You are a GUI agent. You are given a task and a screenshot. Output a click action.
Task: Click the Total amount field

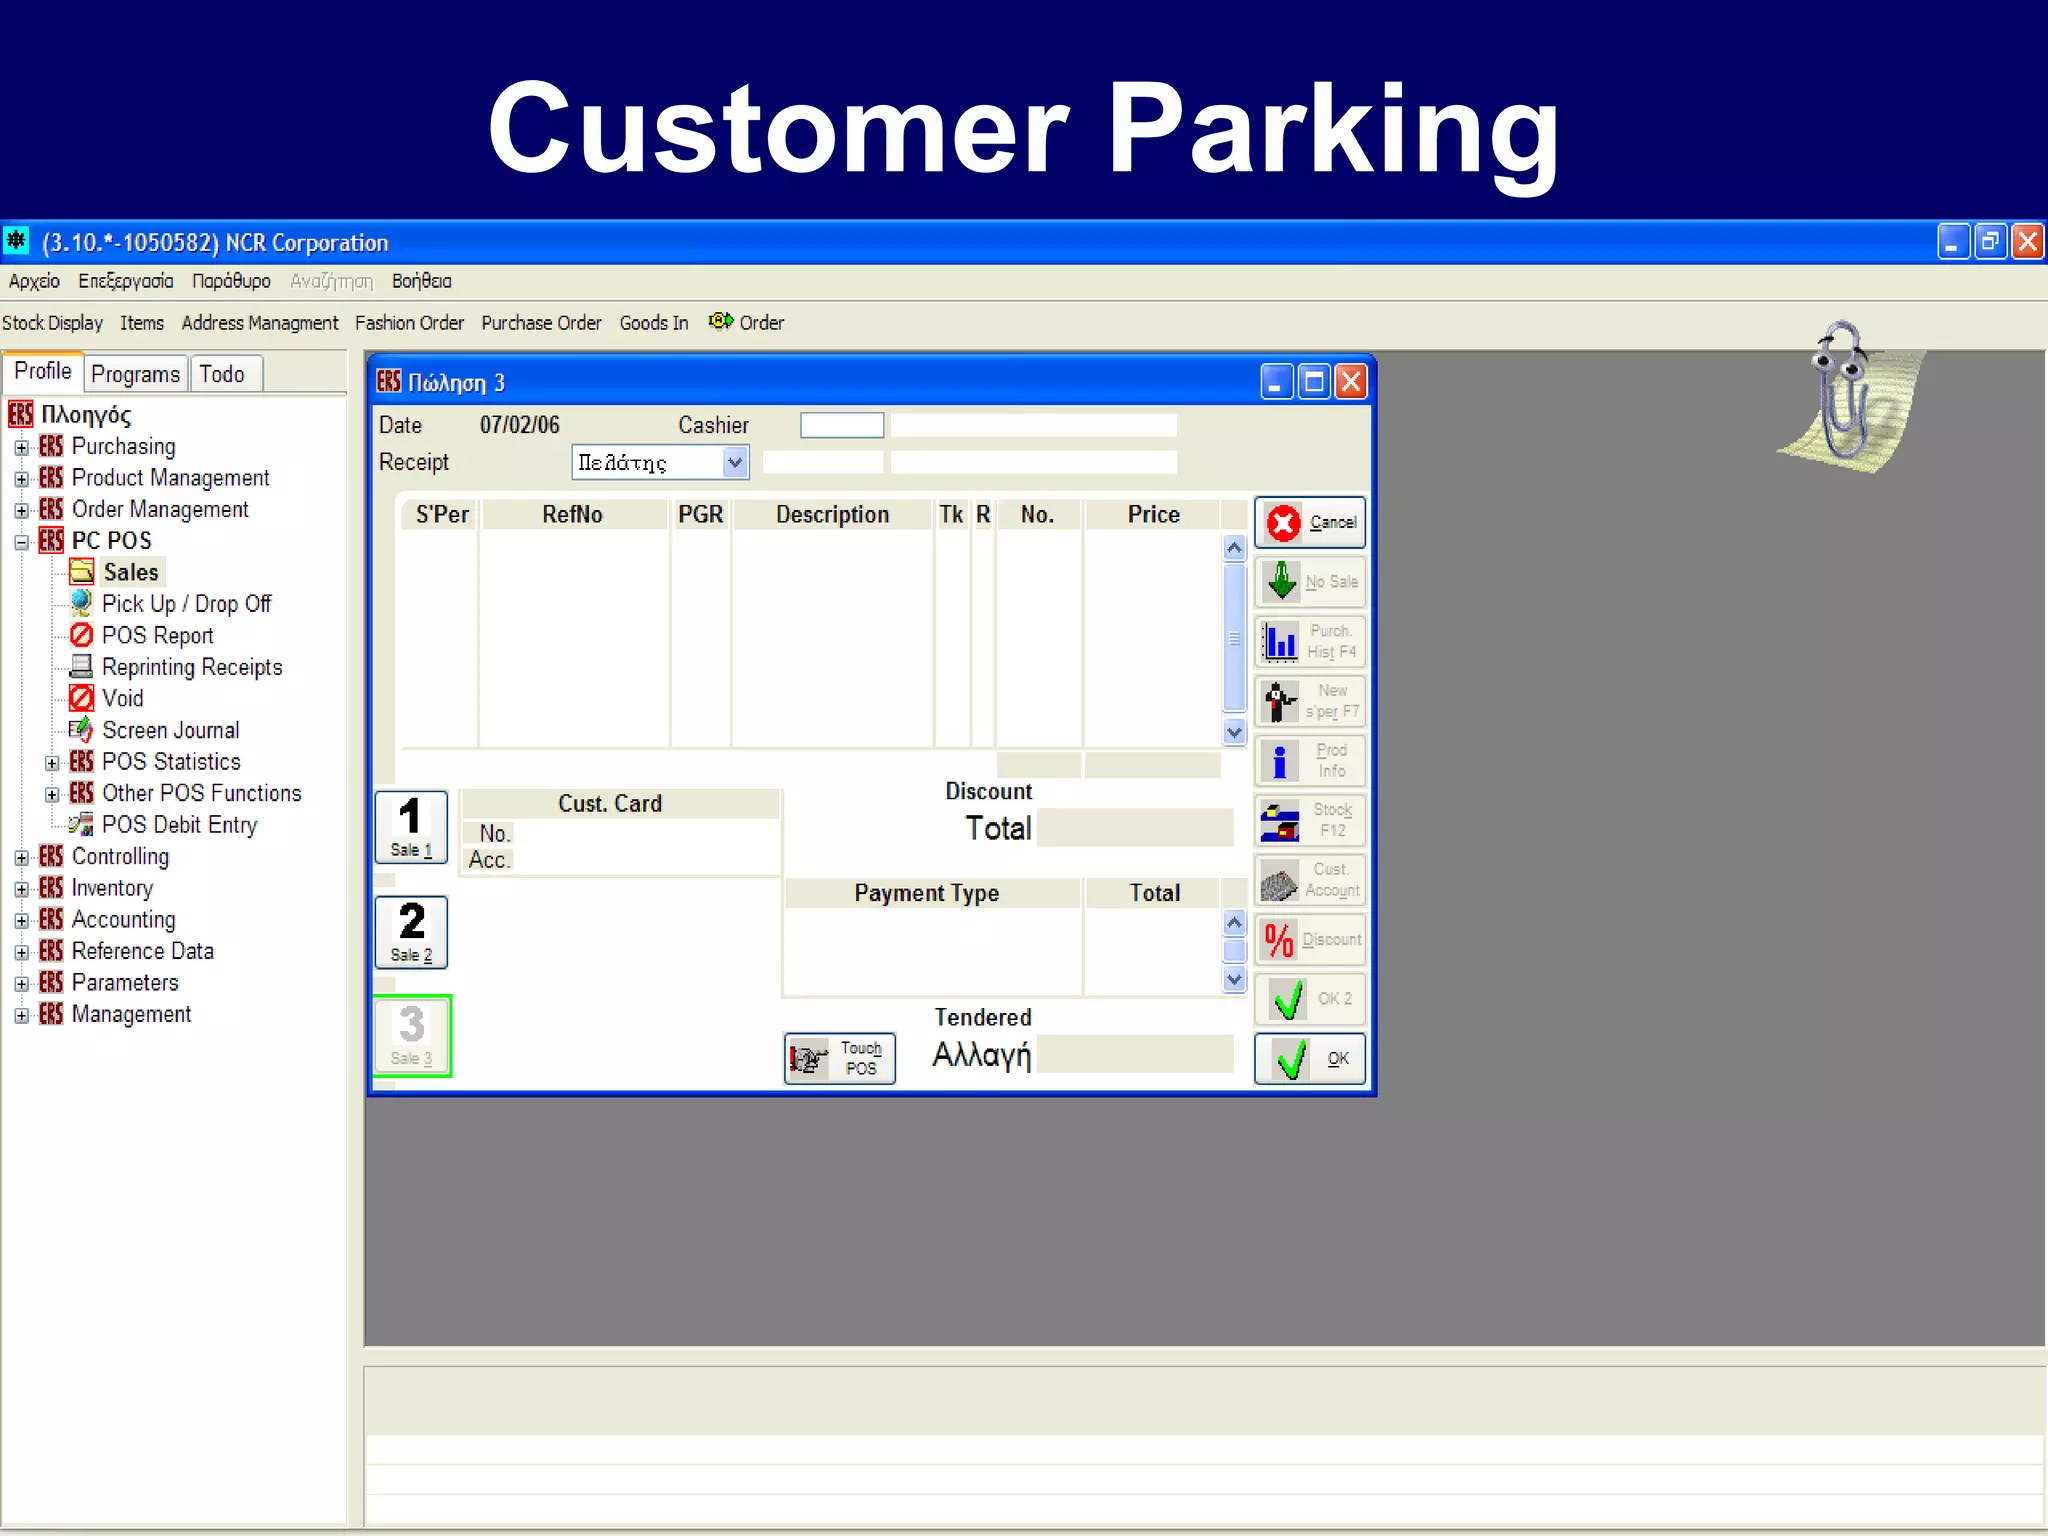[x=1135, y=828]
